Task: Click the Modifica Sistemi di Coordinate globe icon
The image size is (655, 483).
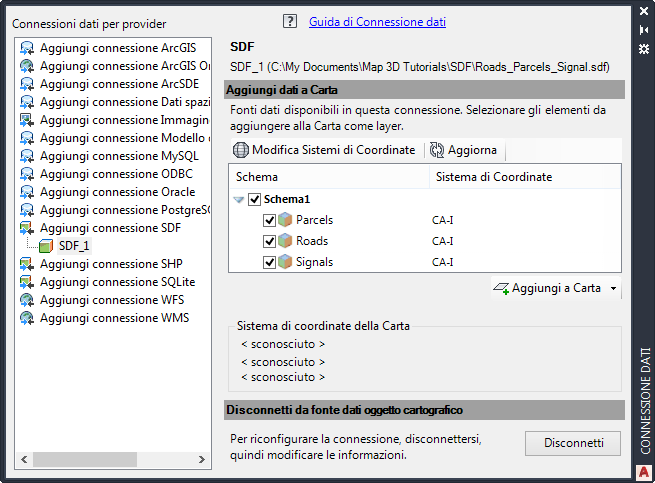Action: 240,150
